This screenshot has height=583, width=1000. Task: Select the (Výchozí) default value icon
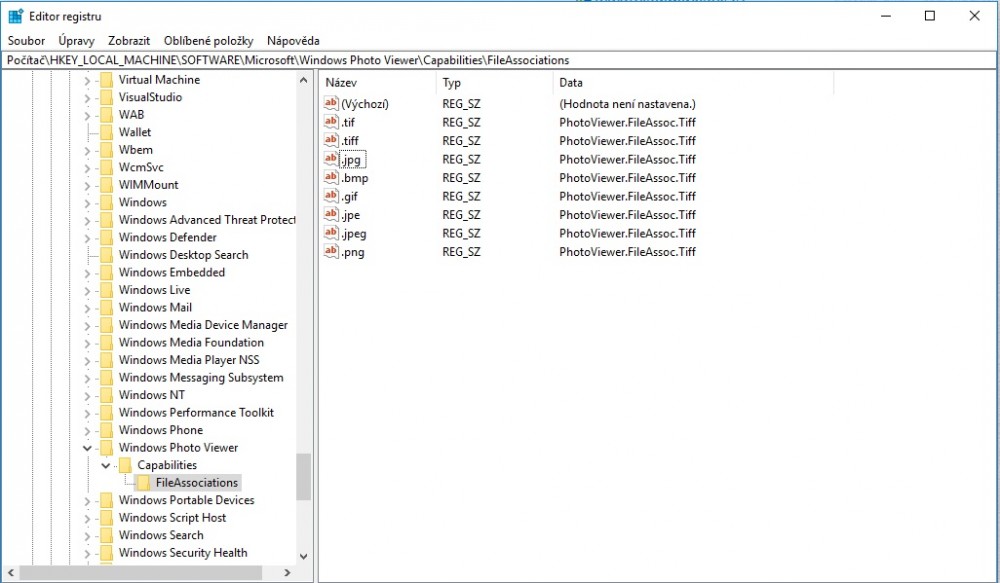(331, 104)
